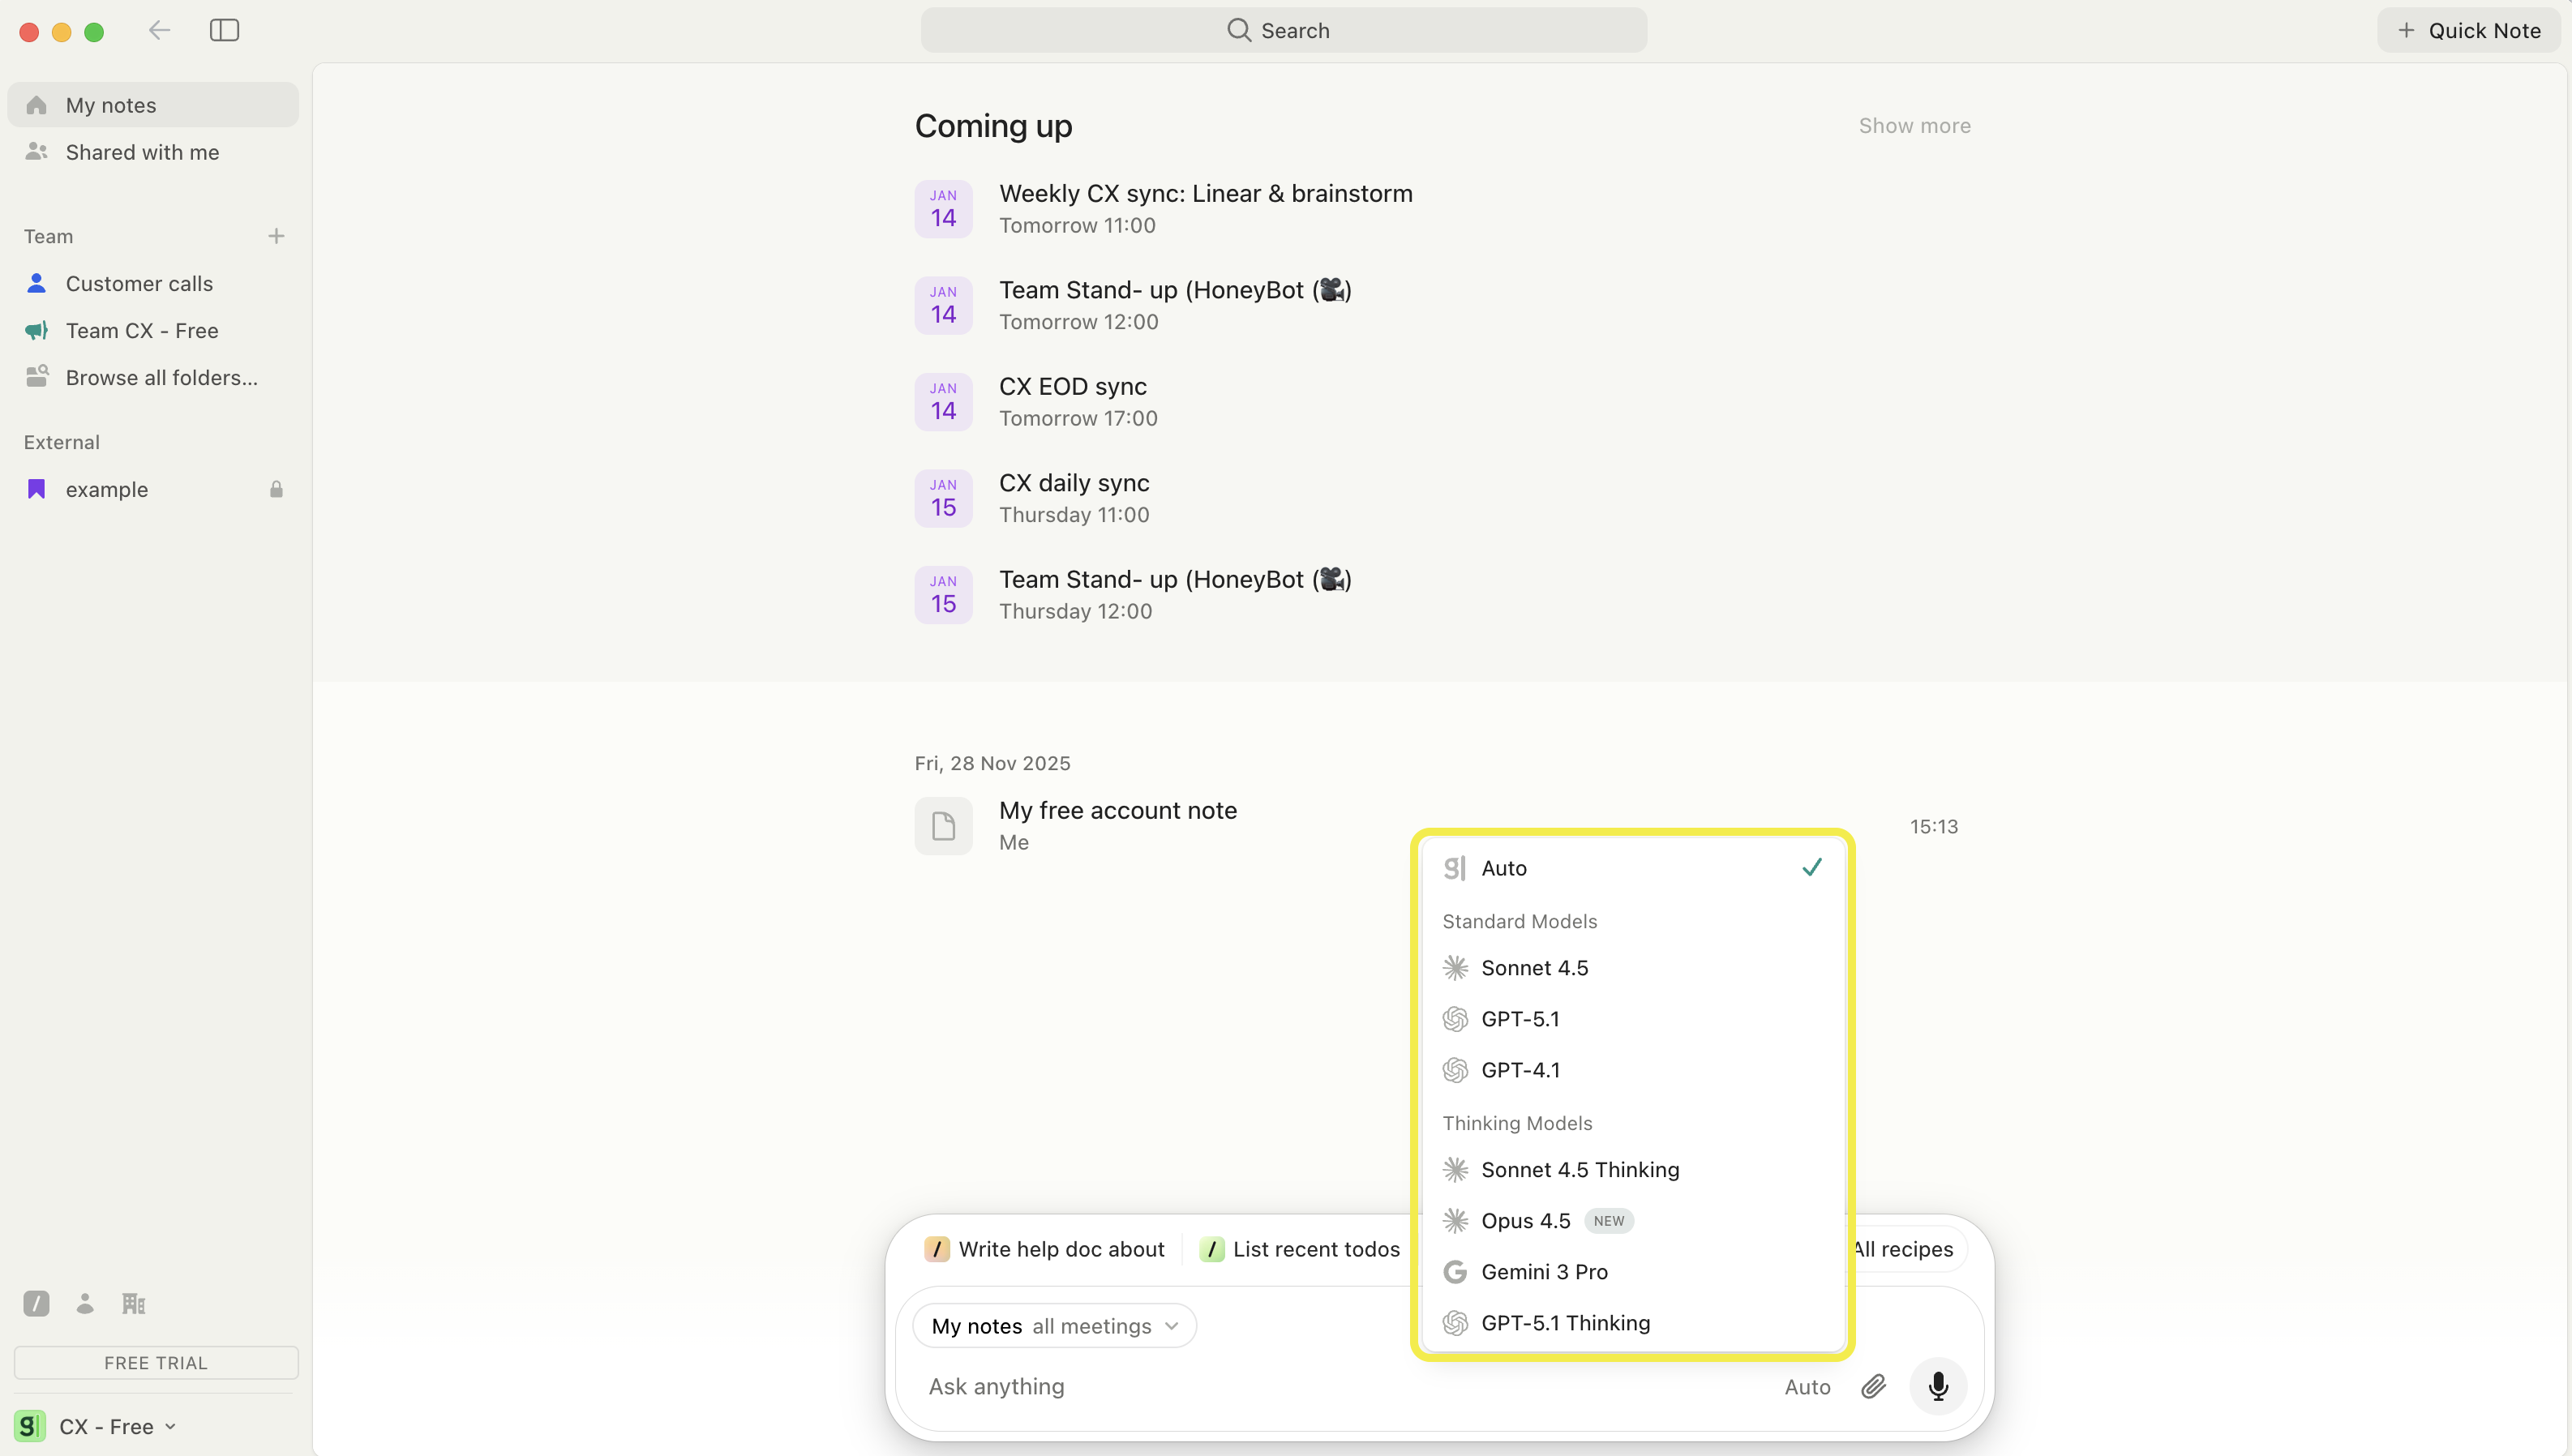
Task: Open Shared with me in sidebar
Action: pyautogui.click(x=142, y=152)
